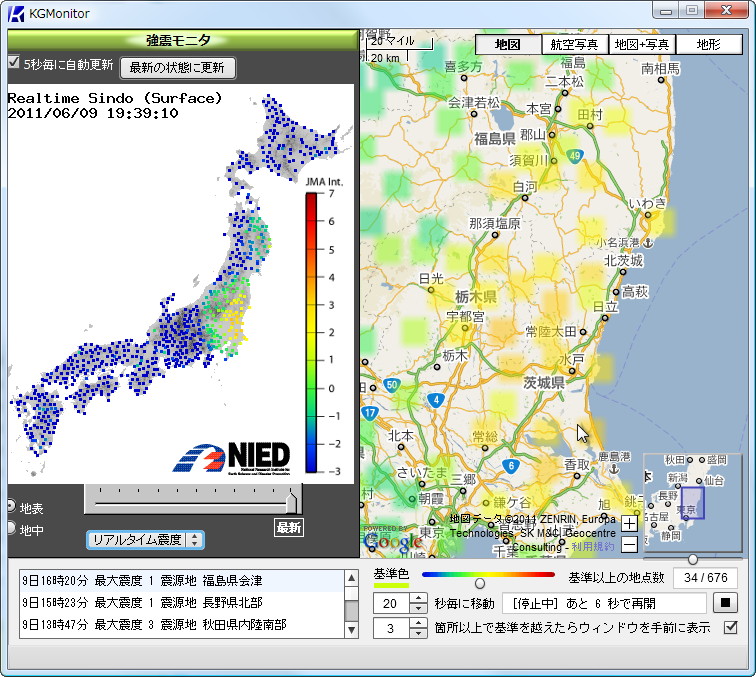The height and width of the screenshot is (677, 756).
Task: Click the KGMonitor title bar icon
Action: point(16,13)
